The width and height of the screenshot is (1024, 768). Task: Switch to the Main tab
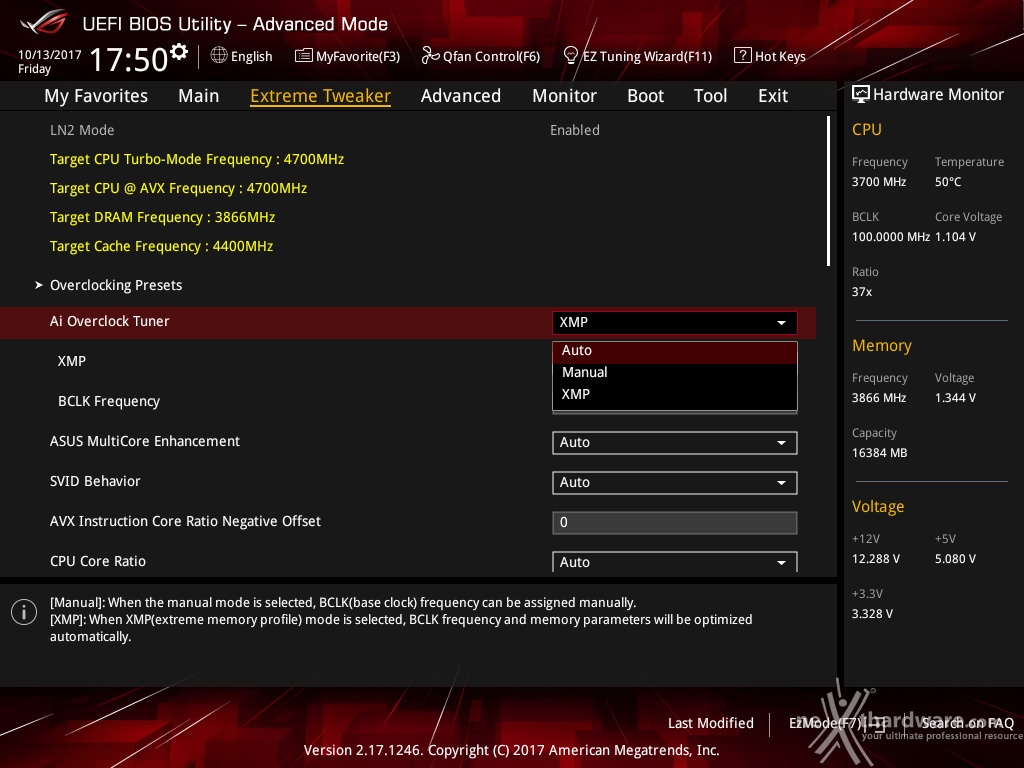coord(199,96)
